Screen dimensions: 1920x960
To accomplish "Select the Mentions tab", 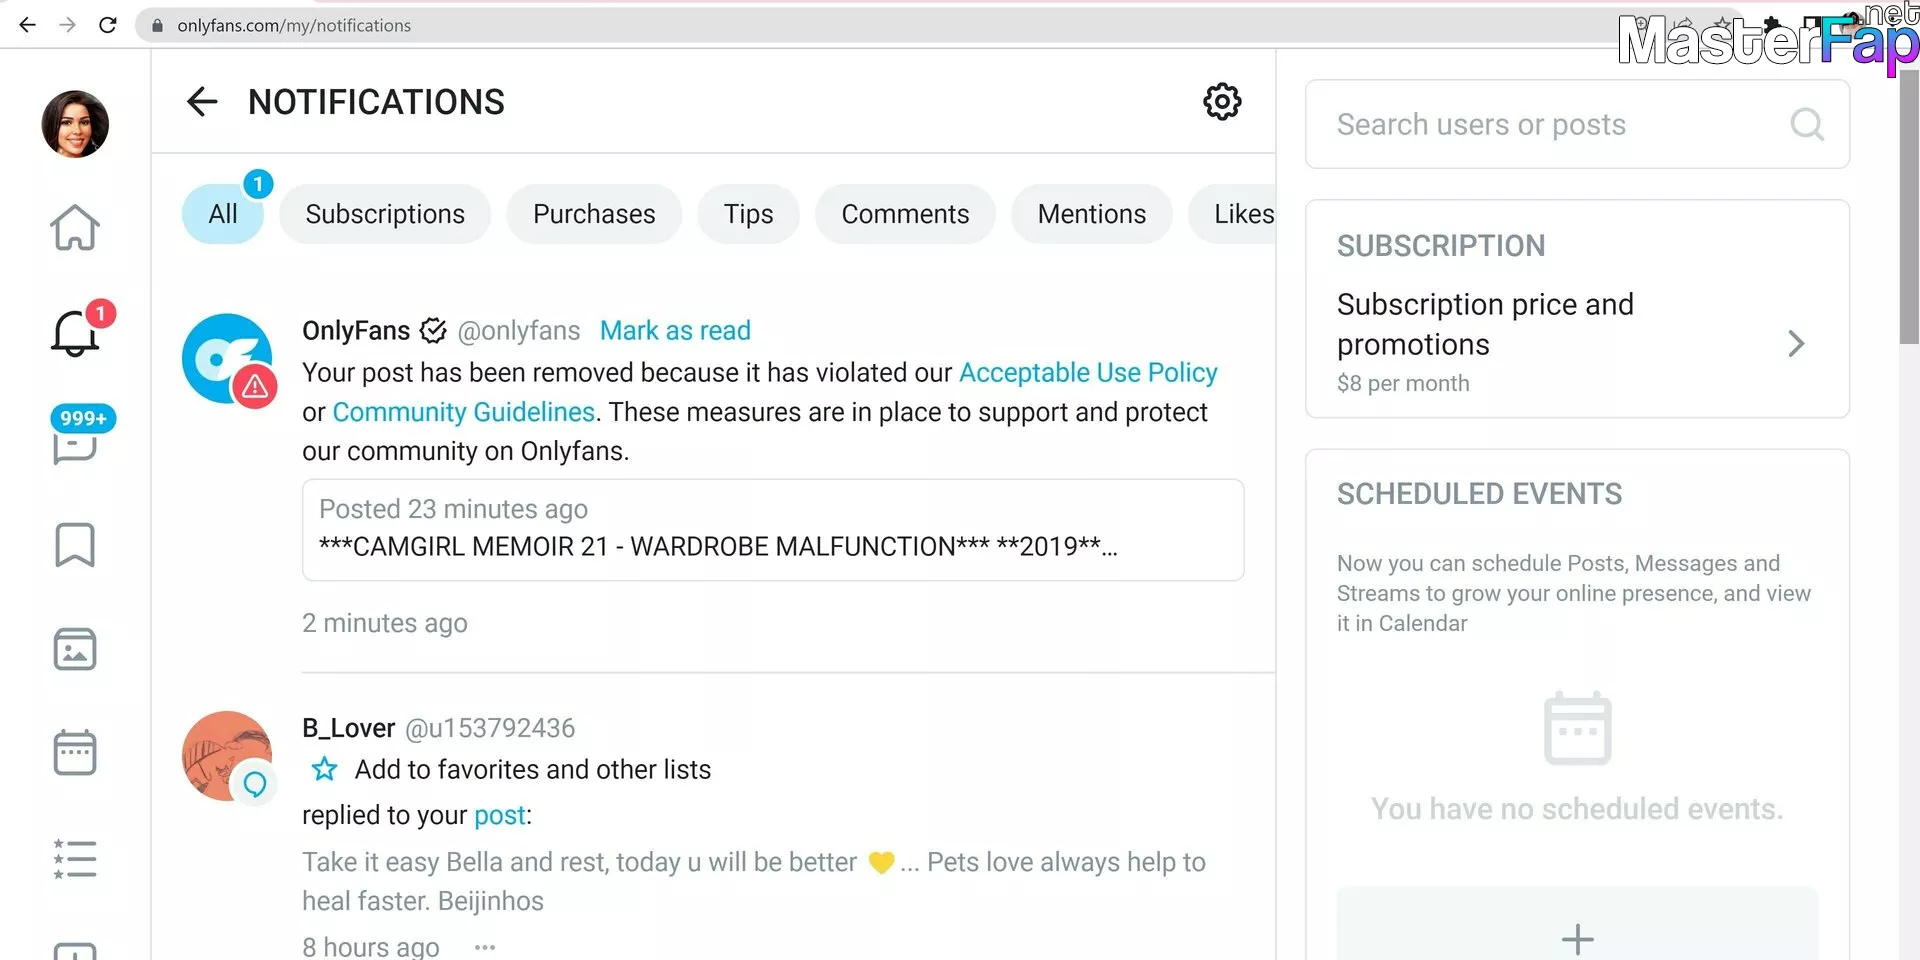I will click(1092, 214).
